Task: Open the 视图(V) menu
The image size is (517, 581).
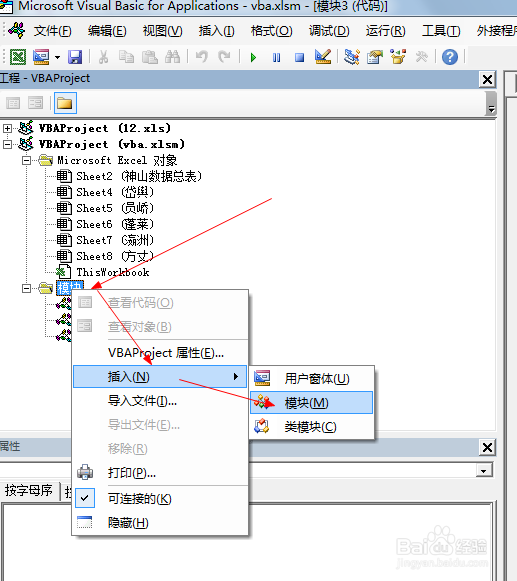Action: [x=163, y=31]
